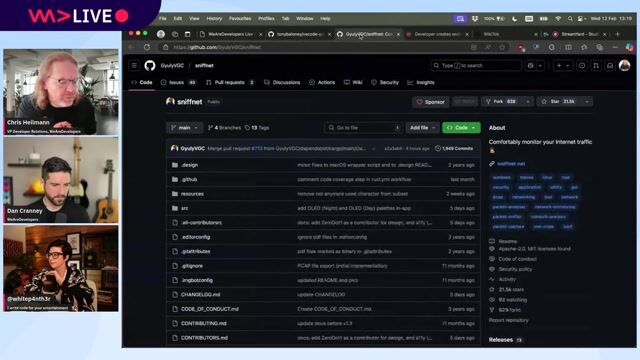Click the Readme link in About section

[x=507, y=241]
